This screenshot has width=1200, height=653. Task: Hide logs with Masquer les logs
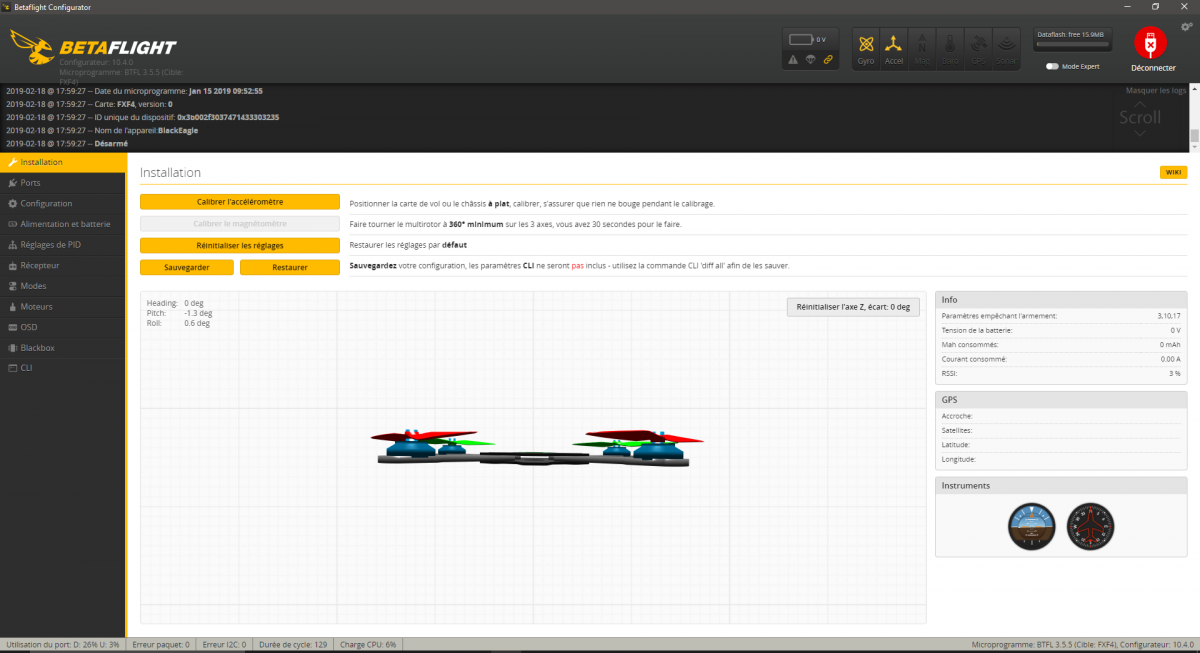pos(1155,90)
